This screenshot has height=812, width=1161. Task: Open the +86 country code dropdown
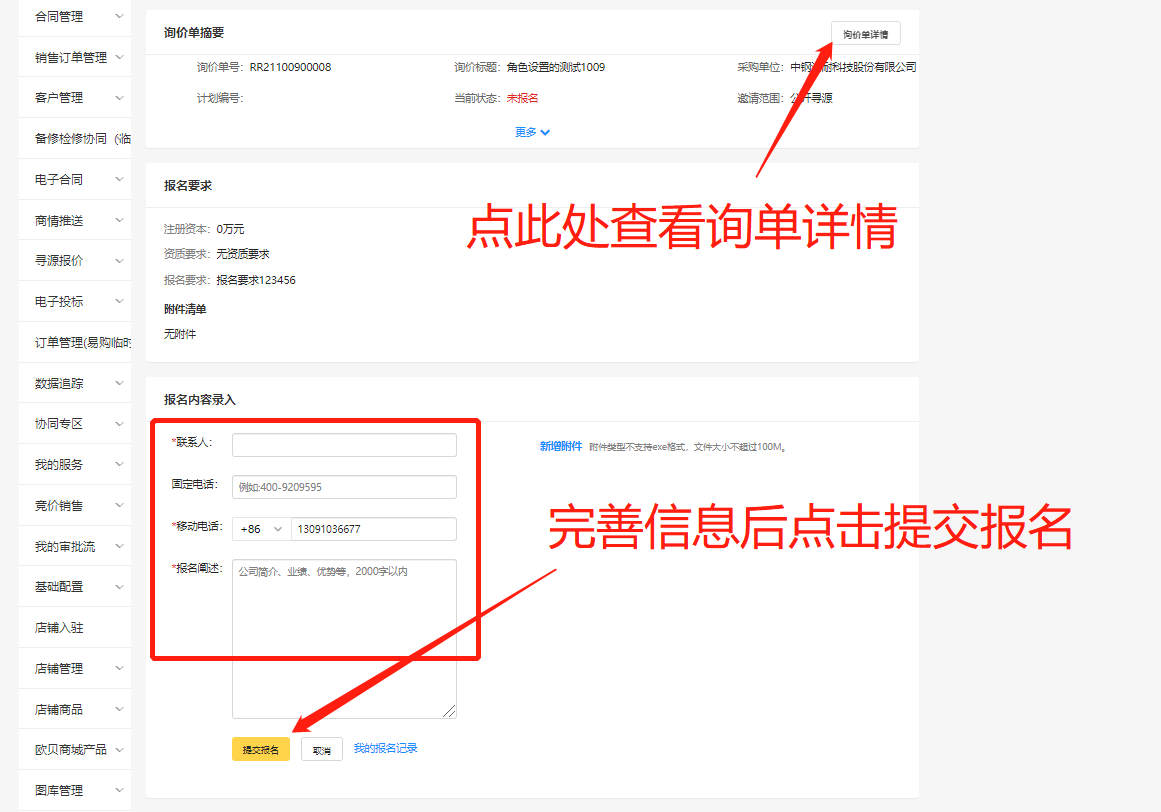click(x=261, y=529)
